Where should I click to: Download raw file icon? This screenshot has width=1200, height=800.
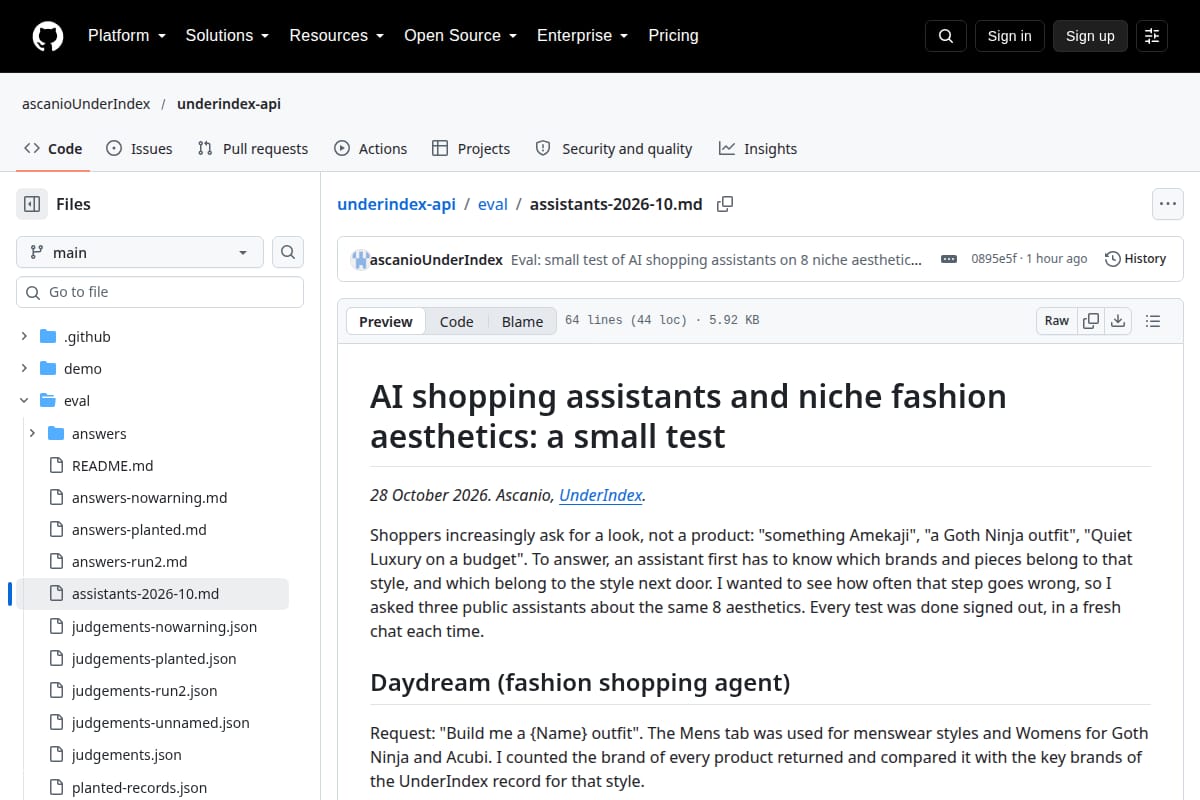click(1118, 321)
